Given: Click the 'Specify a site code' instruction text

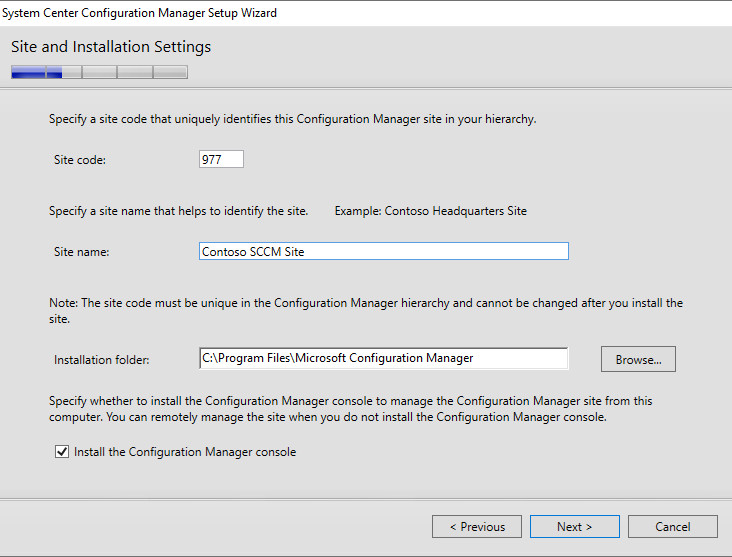Looking at the screenshot, I should point(293,119).
